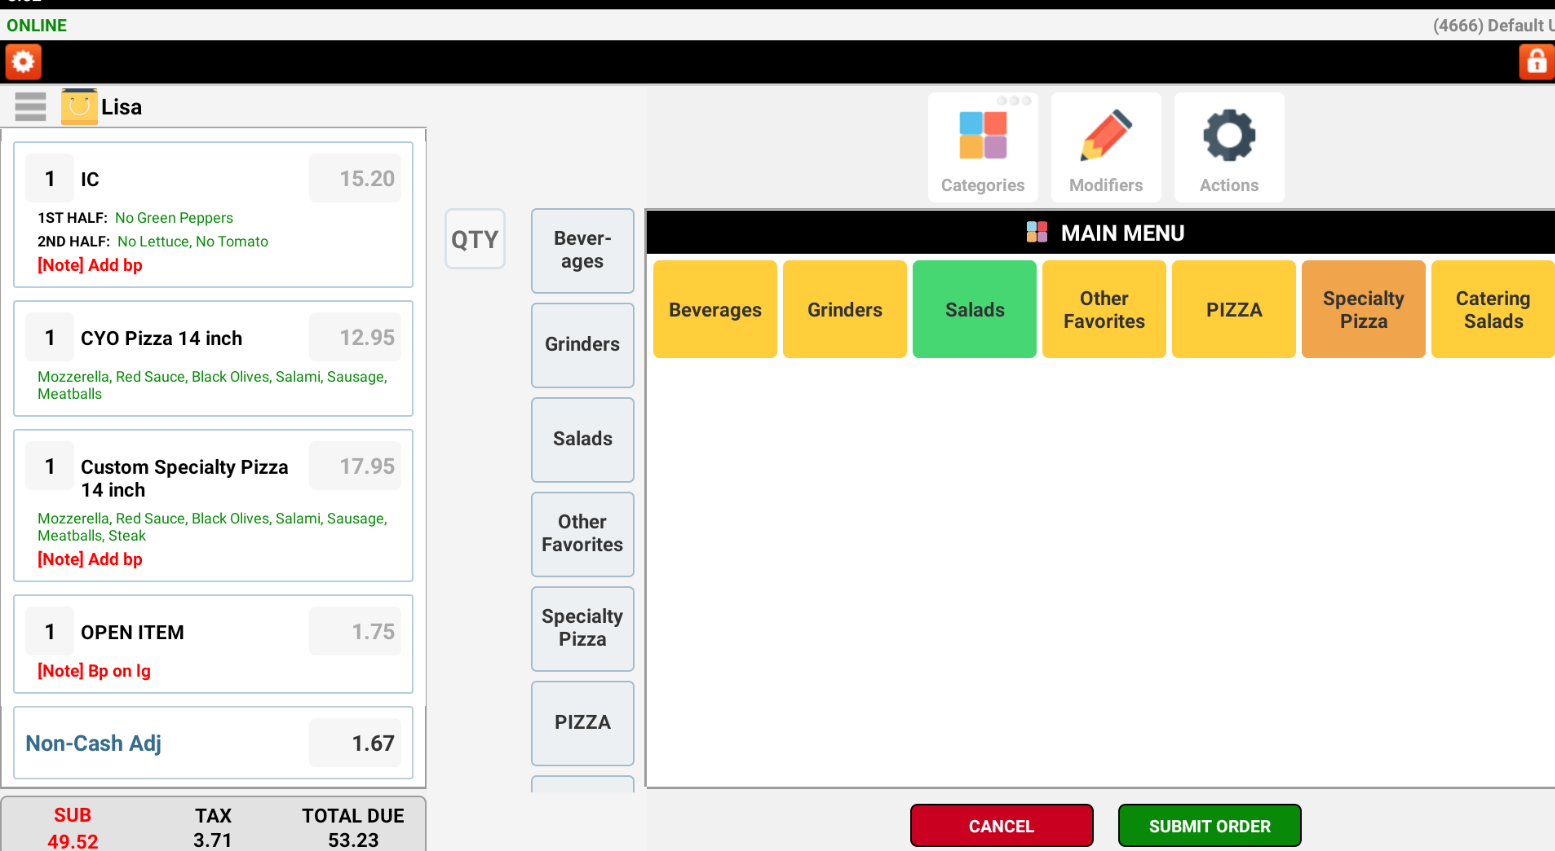The width and height of the screenshot is (1555, 851).
Task: Select the Grinders sidebar category
Action: 583,345
